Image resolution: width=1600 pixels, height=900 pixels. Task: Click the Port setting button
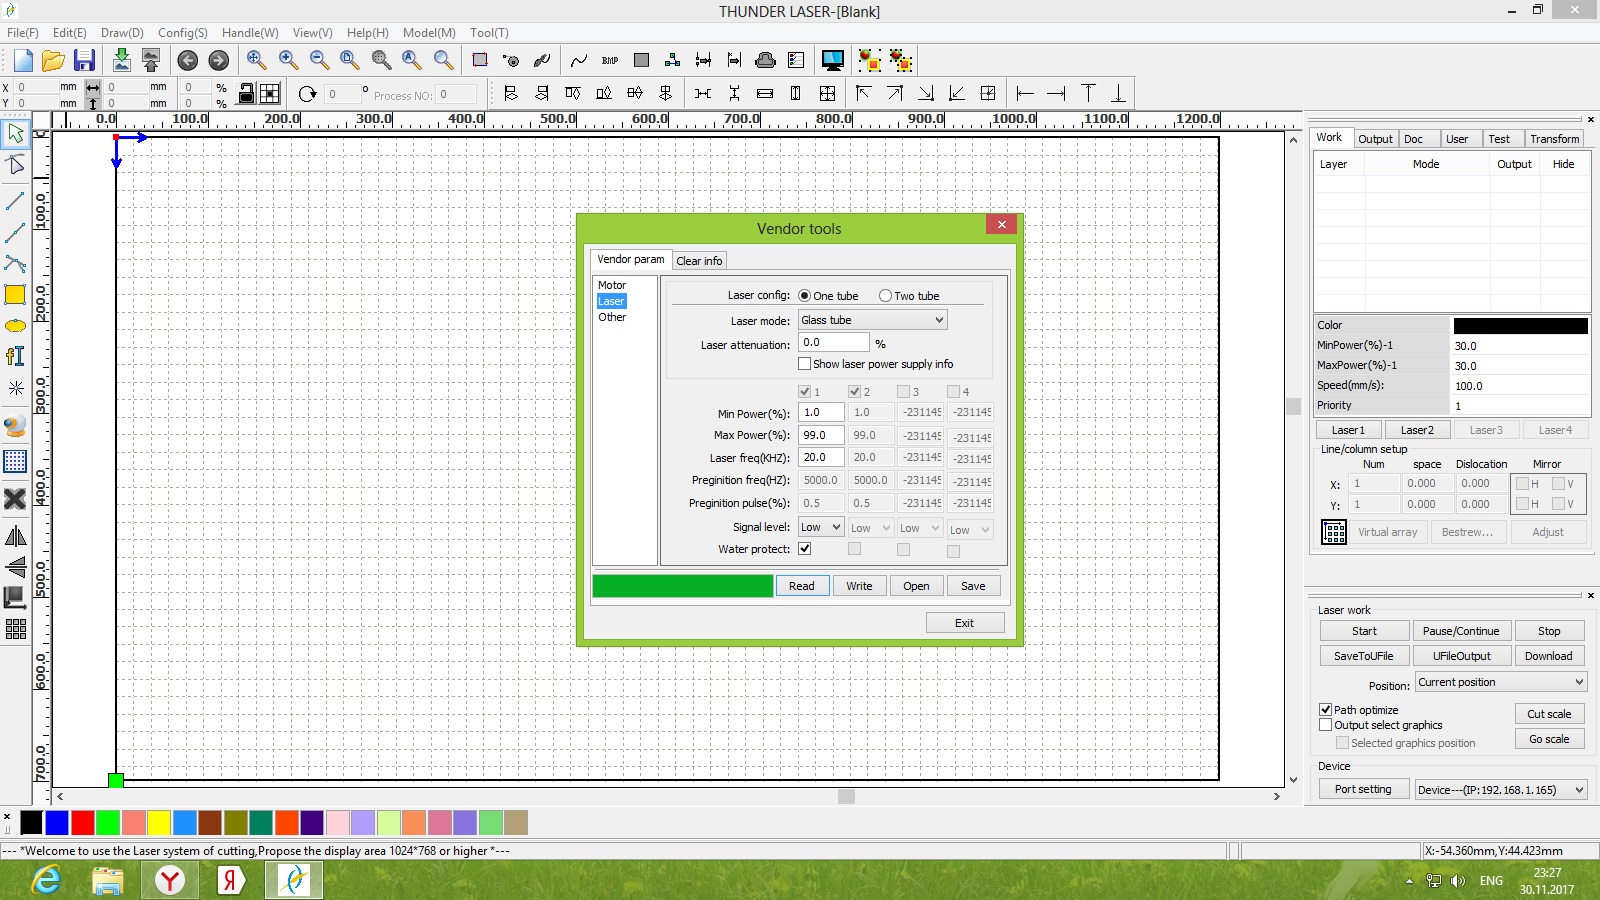coord(1363,789)
